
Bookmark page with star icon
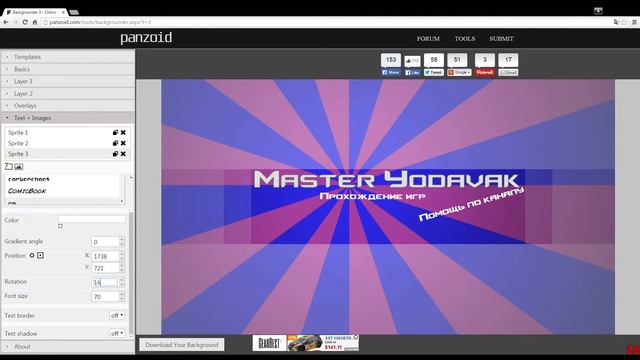[x=624, y=22]
